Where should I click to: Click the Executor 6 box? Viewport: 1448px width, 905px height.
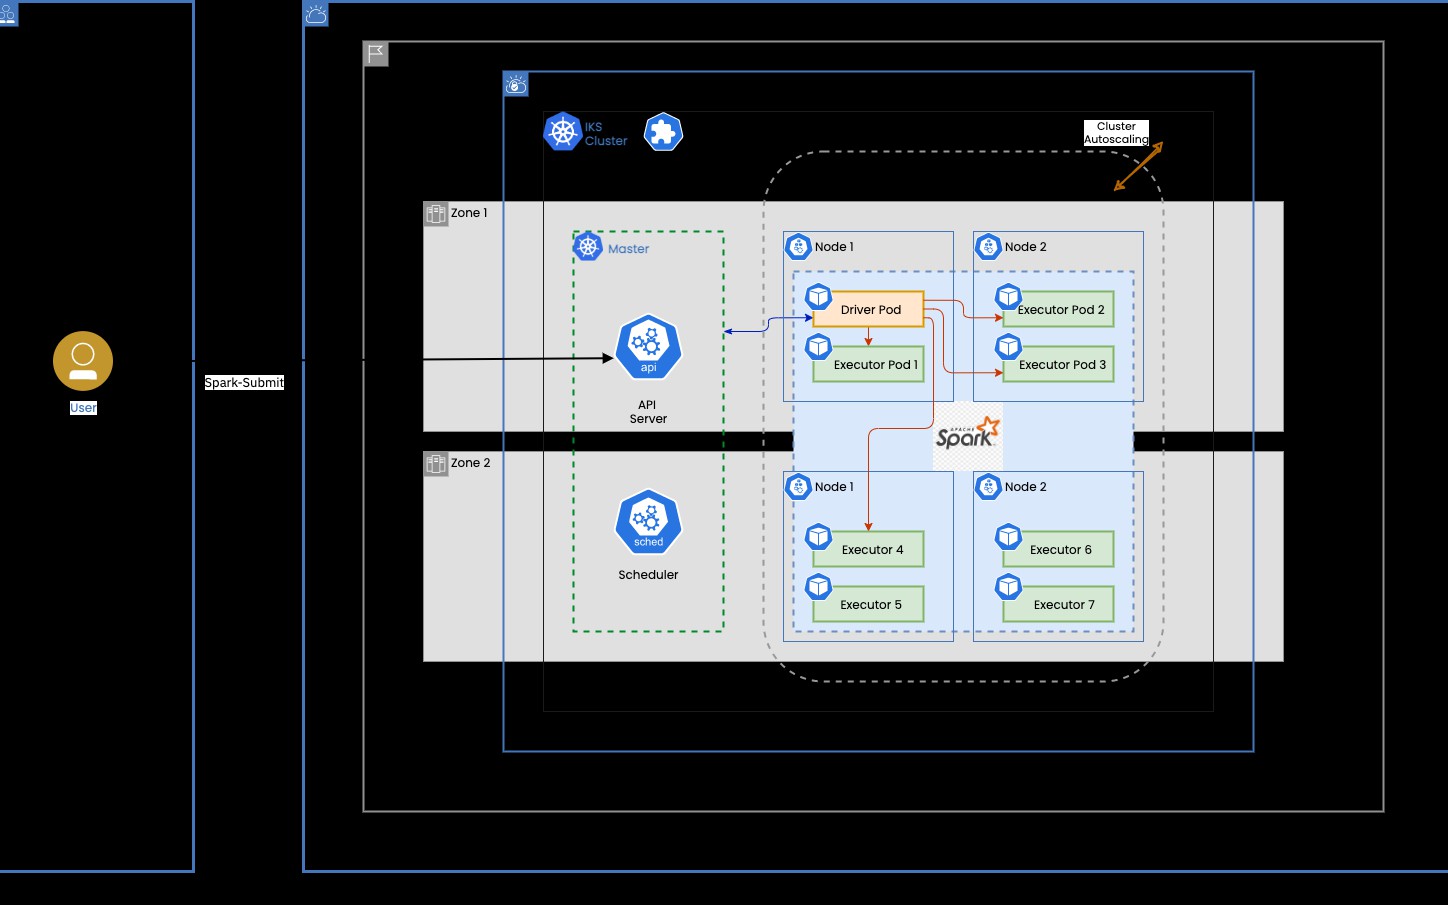tap(1060, 550)
